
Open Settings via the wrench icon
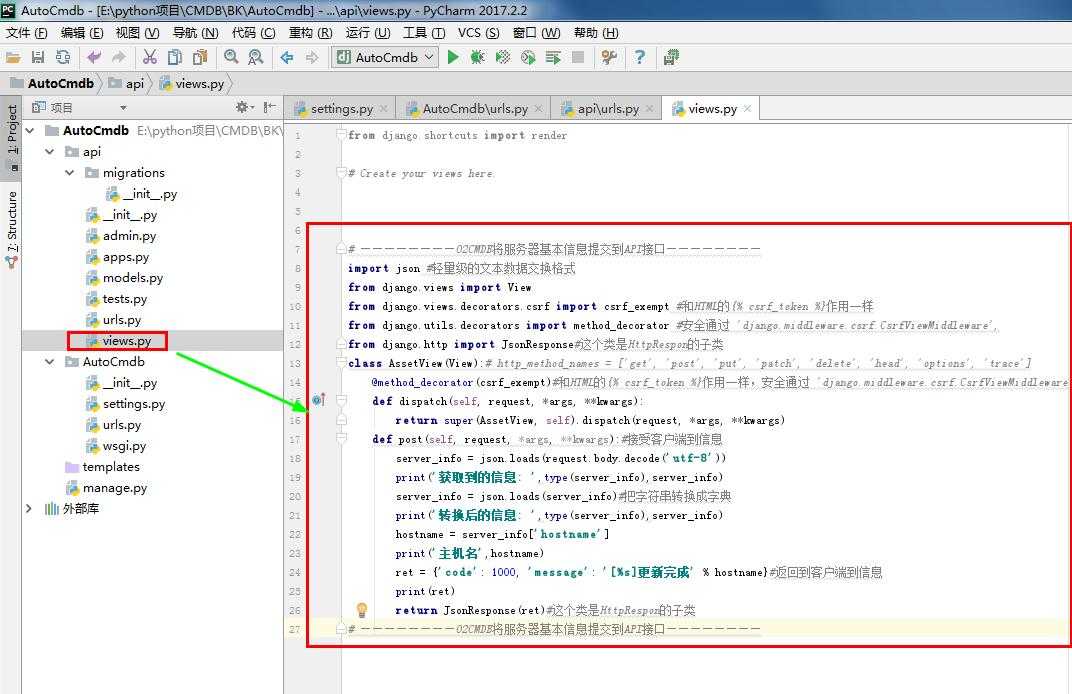click(x=608, y=57)
